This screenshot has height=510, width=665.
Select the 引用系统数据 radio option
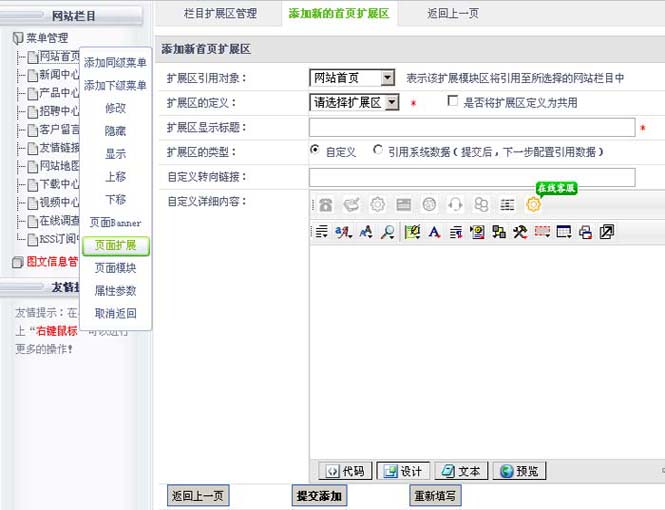point(377,150)
